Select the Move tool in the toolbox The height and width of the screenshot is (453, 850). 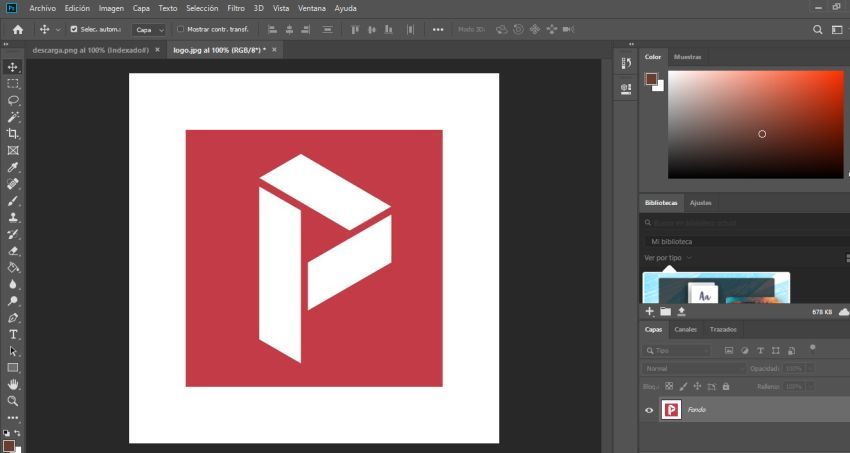click(13, 67)
